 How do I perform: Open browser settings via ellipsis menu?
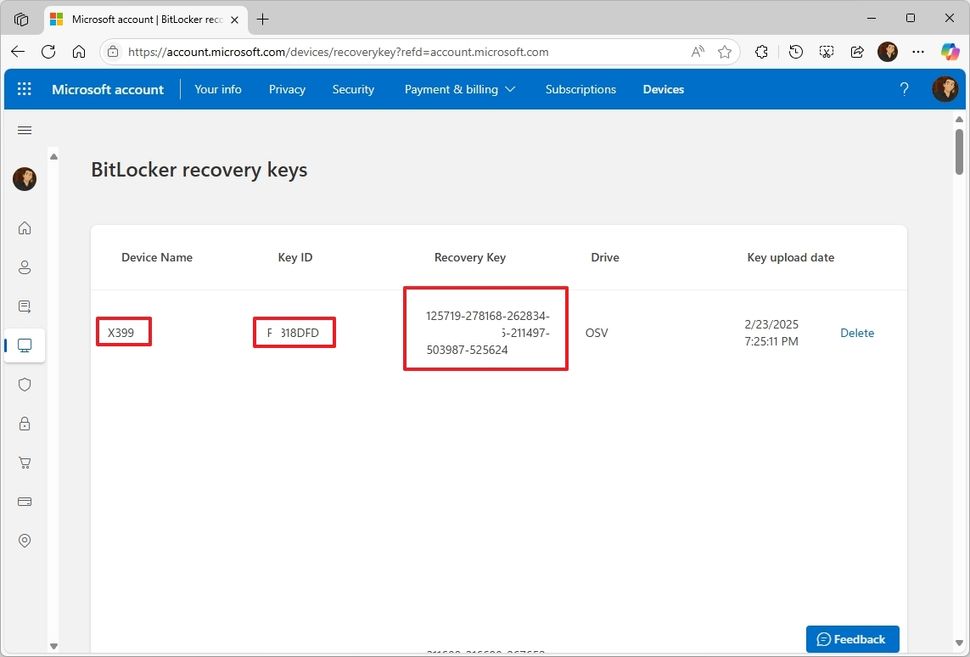[x=918, y=51]
